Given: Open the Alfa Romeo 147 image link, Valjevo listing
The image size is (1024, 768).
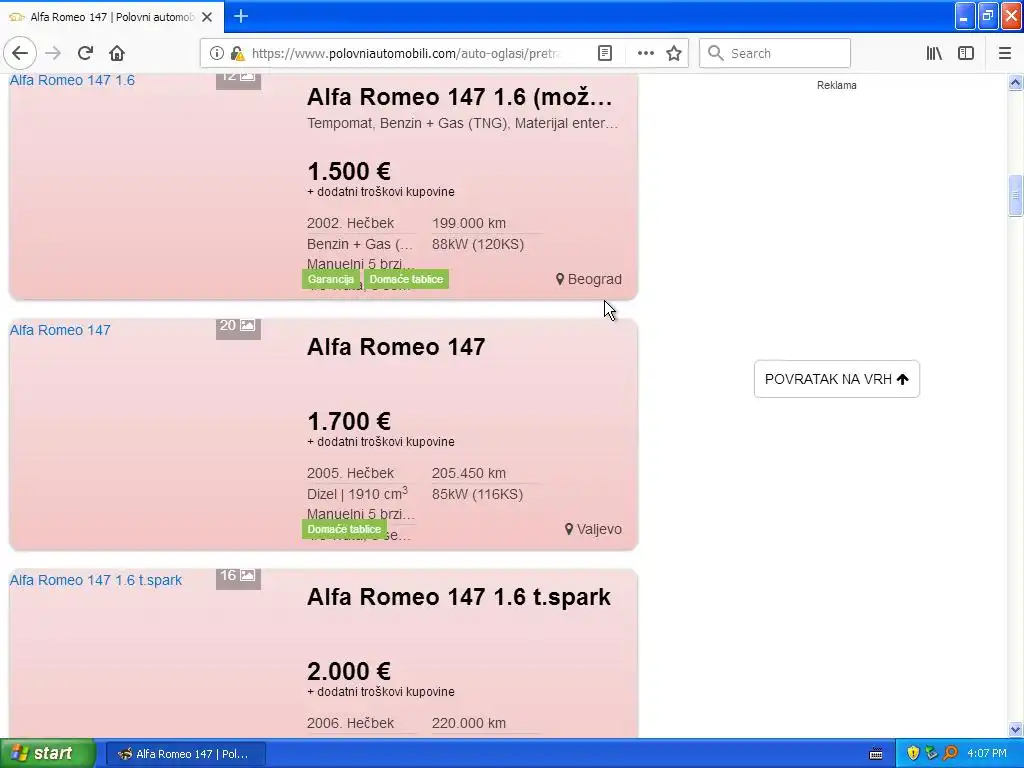Looking at the screenshot, I should coord(60,330).
